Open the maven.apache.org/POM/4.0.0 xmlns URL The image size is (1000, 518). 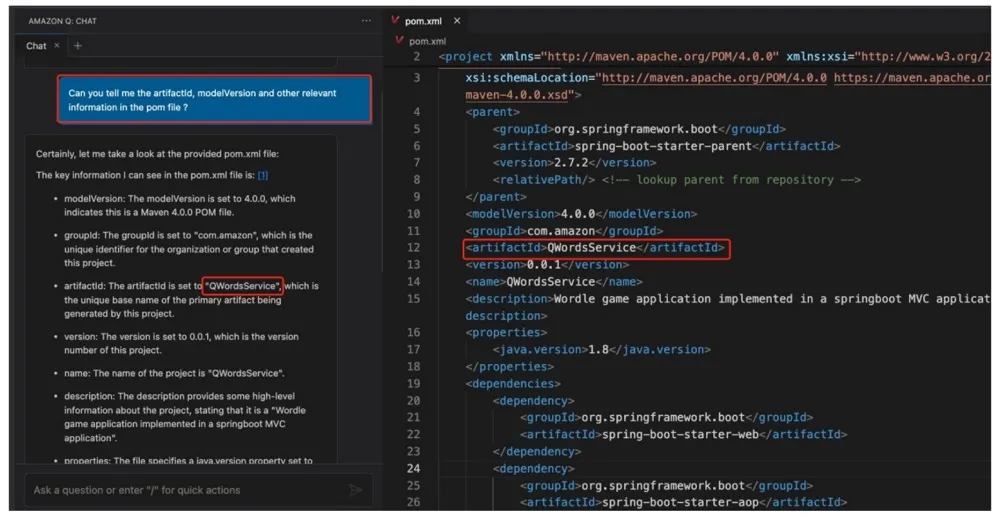(659, 57)
